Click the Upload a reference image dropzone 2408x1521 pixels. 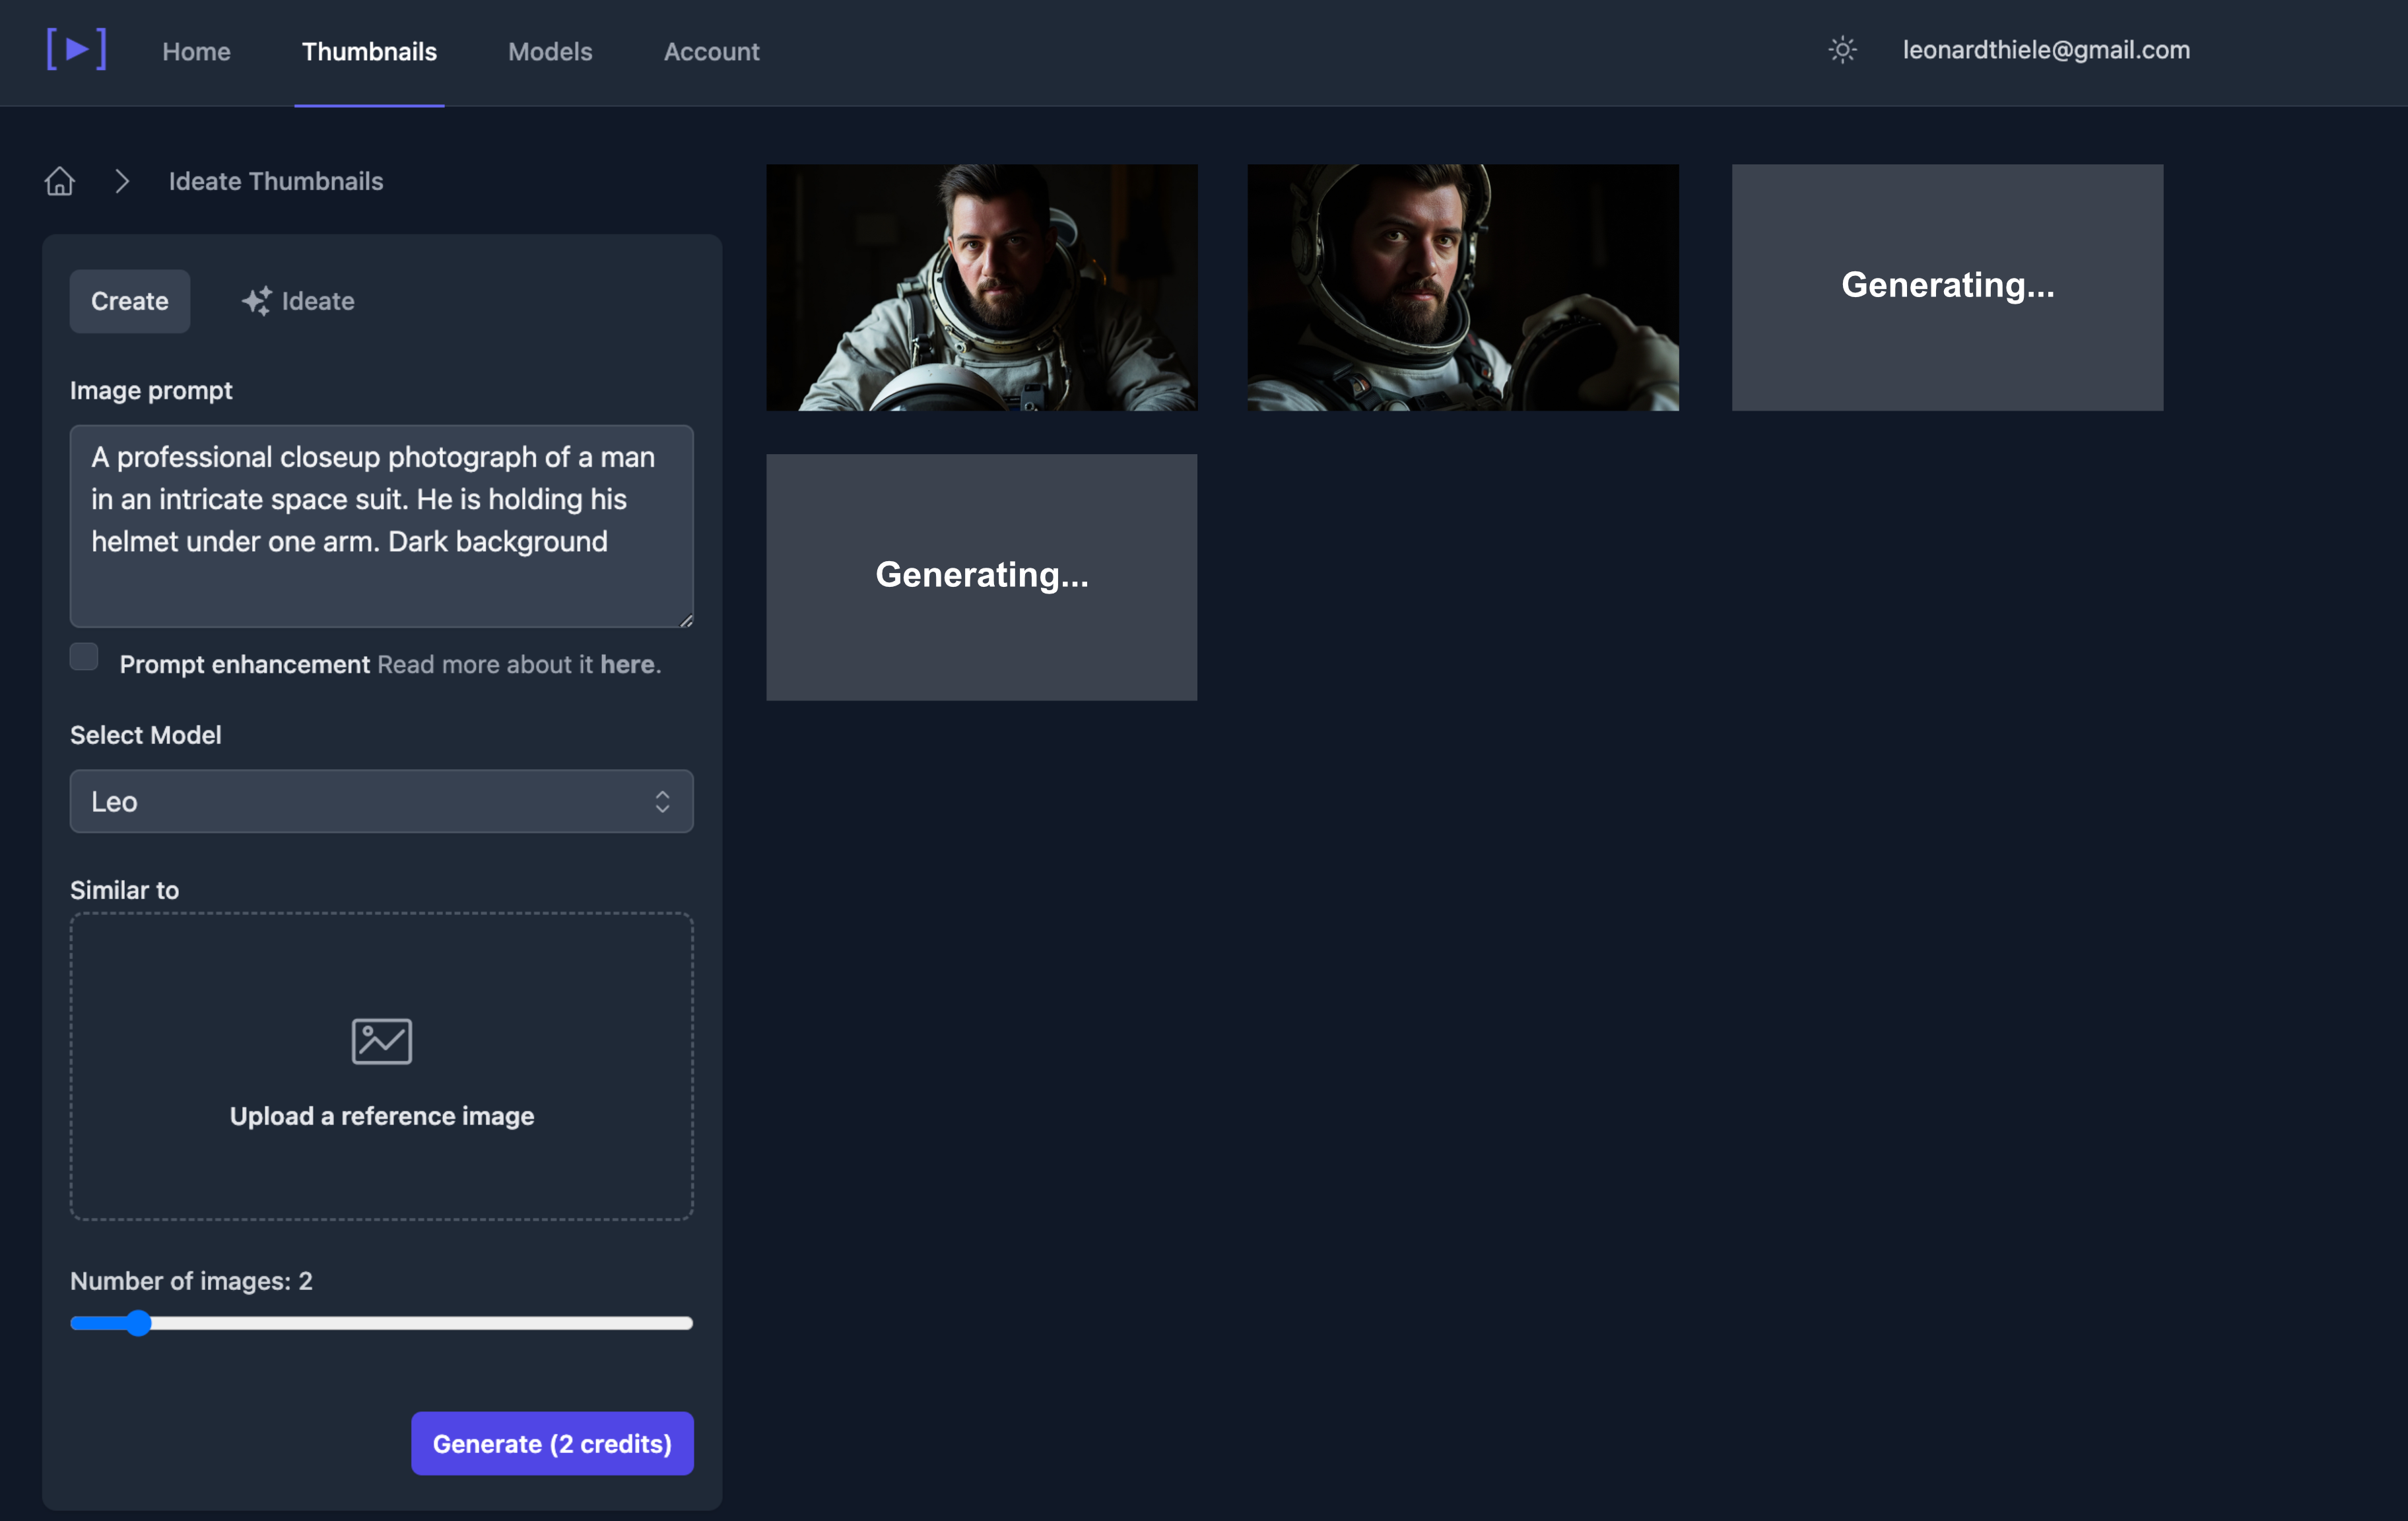pyautogui.click(x=382, y=1066)
